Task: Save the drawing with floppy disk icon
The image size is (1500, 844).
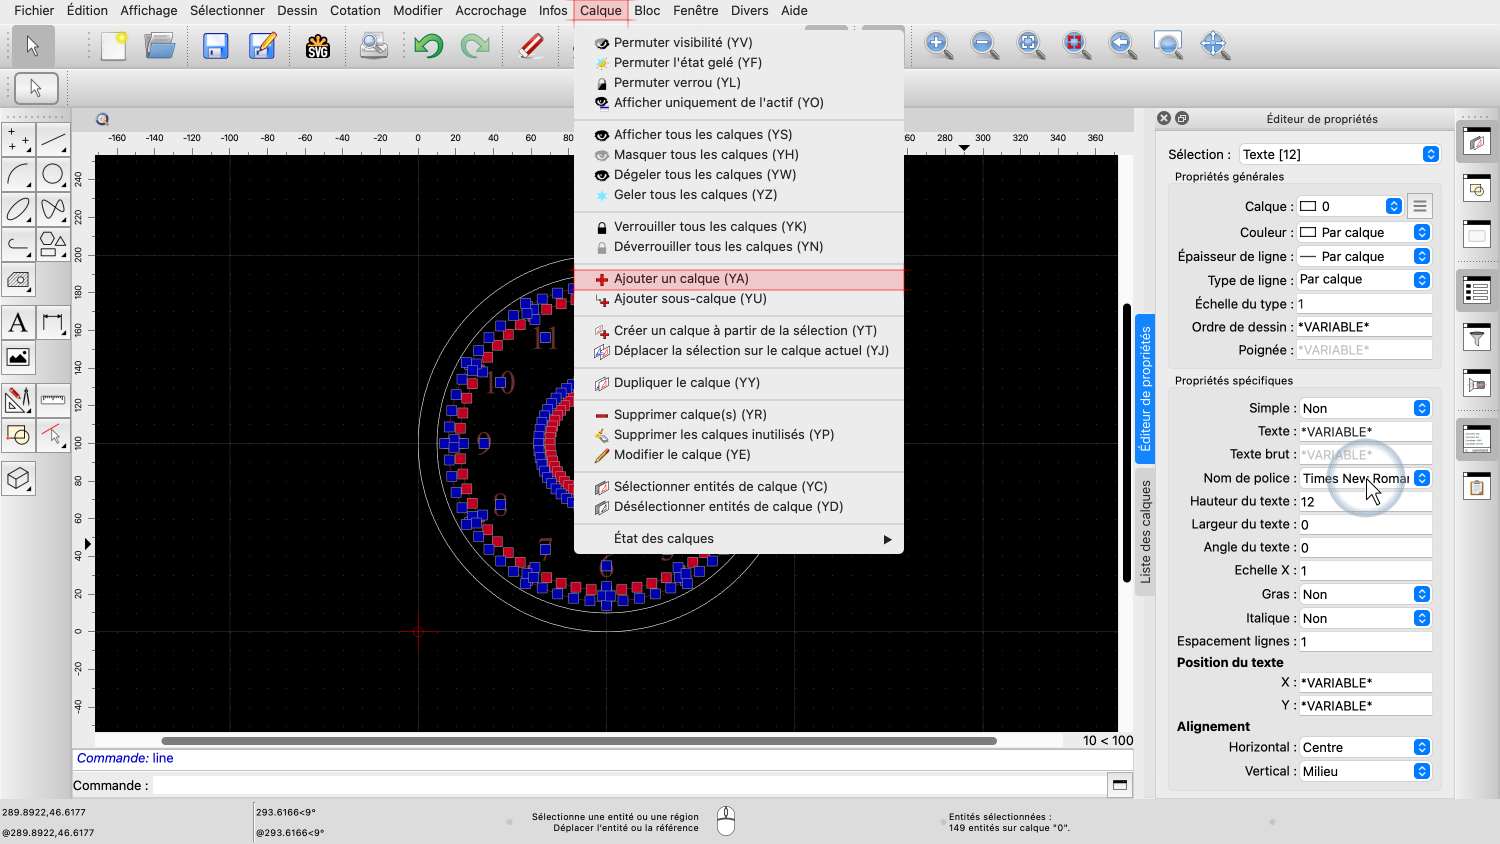Action: click(215, 46)
